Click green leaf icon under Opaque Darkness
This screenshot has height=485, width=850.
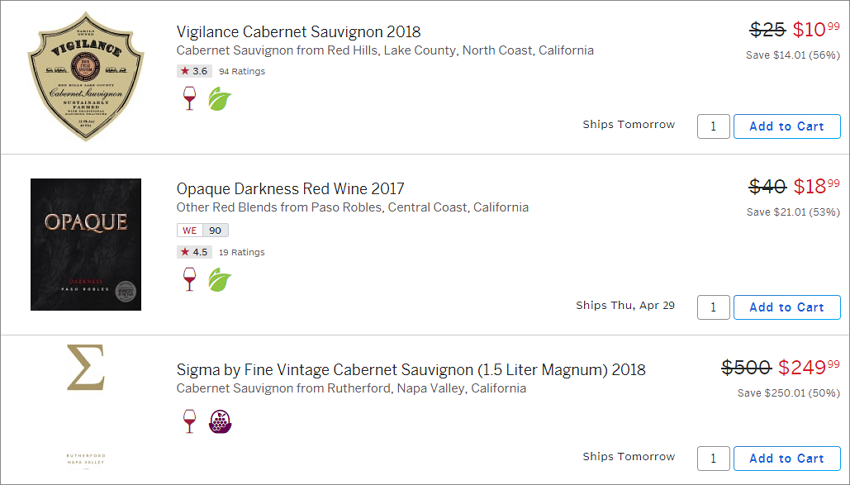(x=220, y=280)
